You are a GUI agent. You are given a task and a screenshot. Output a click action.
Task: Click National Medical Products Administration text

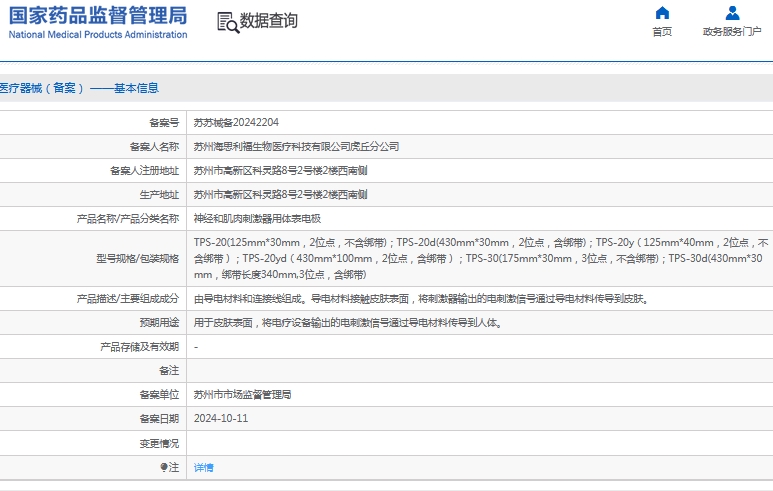(x=98, y=35)
